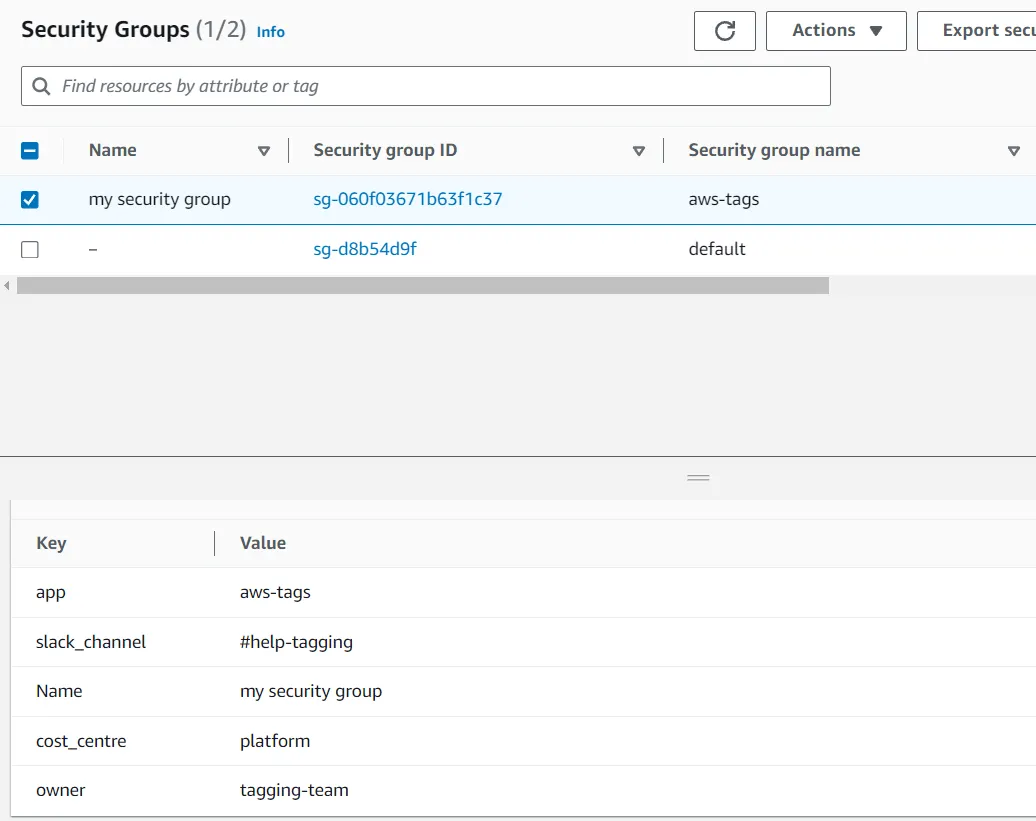Screen dimensions: 1036x821
Task: Click the Export security groups button
Action: (x=977, y=31)
